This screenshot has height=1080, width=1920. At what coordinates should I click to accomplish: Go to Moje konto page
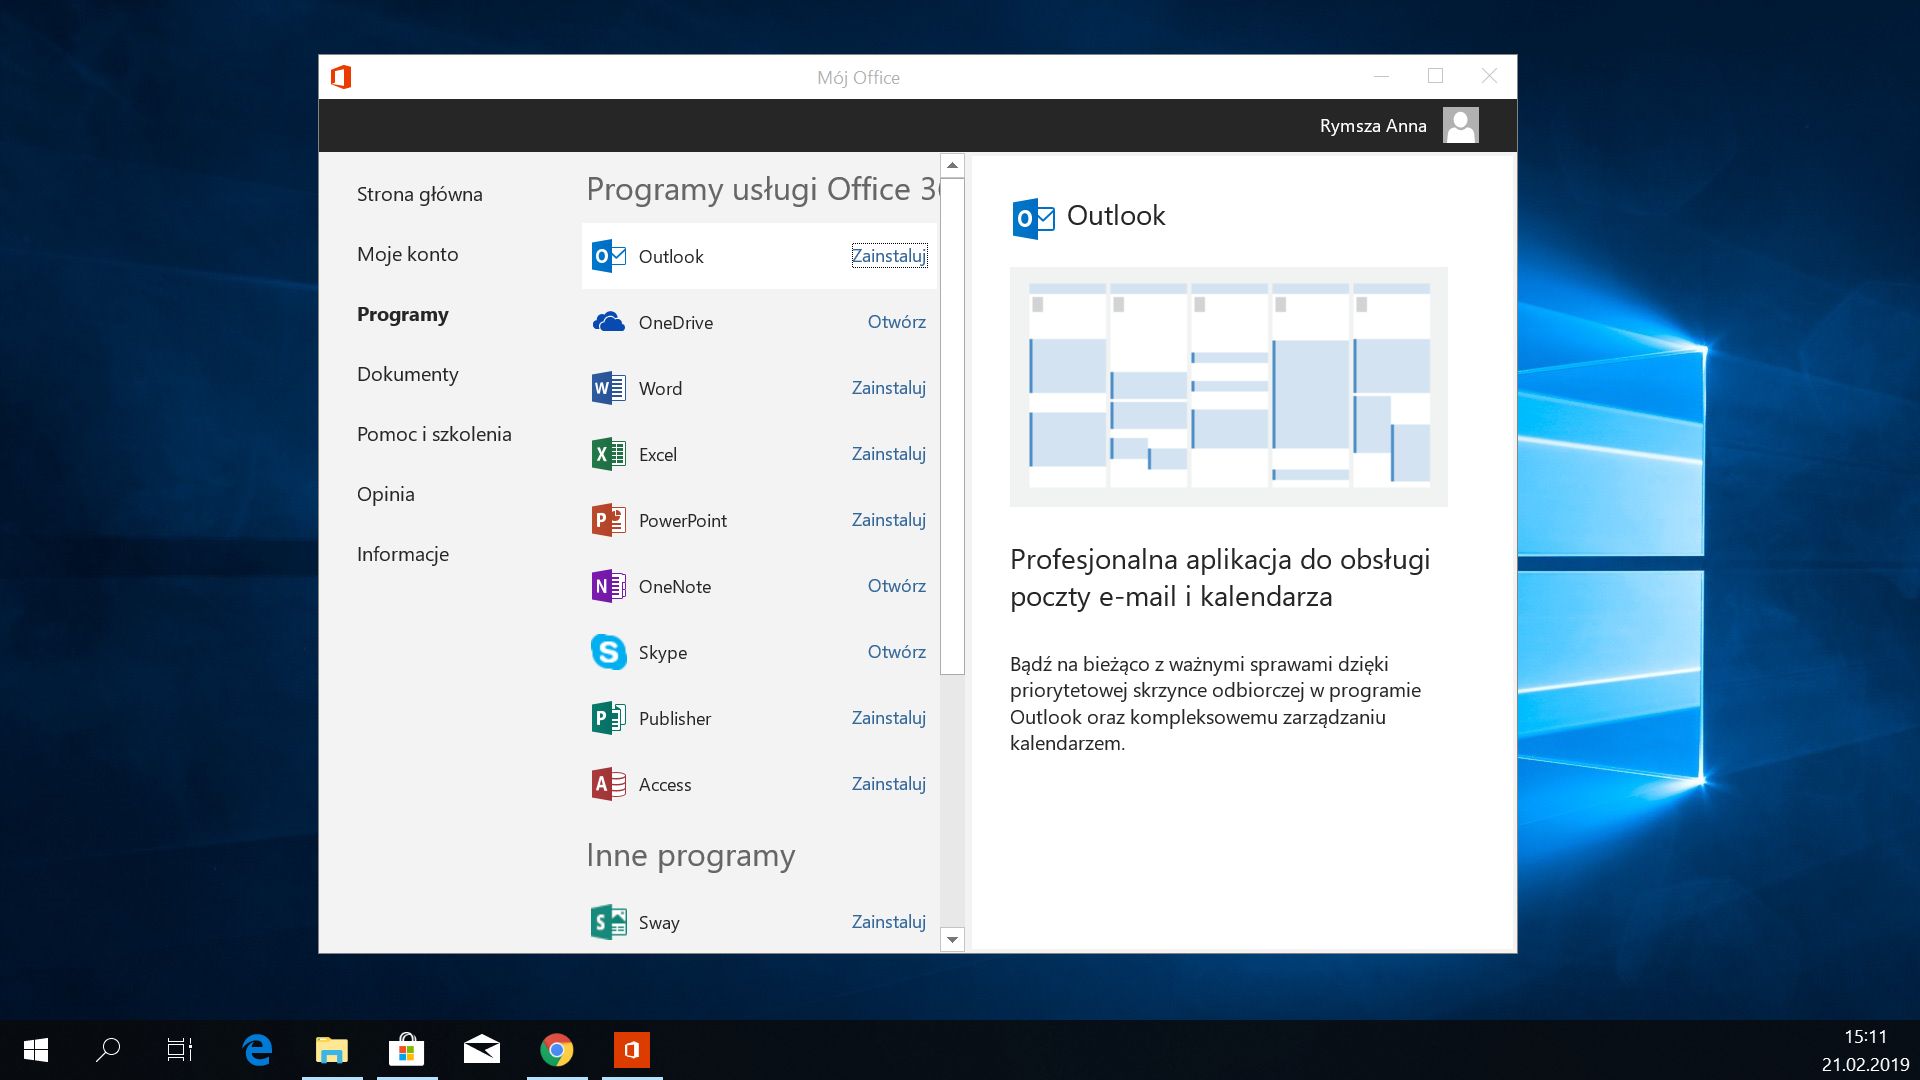coord(407,254)
